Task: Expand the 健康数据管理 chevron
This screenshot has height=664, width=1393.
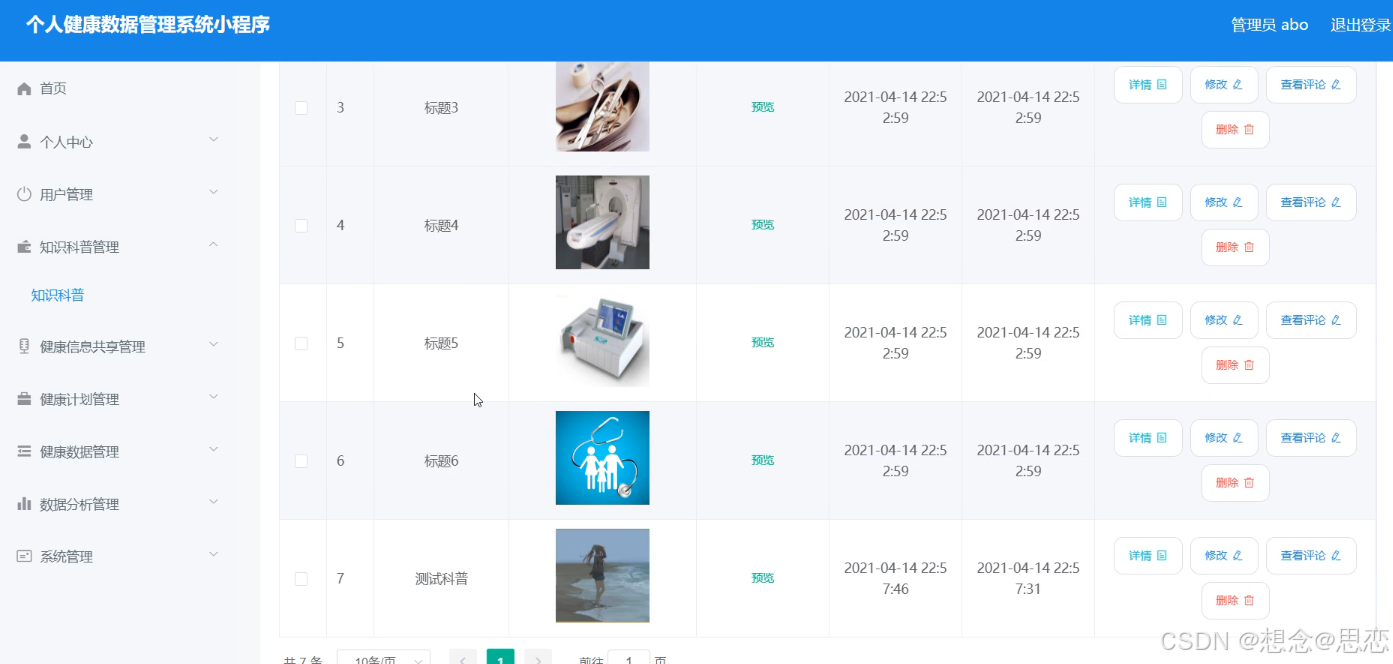Action: click(213, 449)
